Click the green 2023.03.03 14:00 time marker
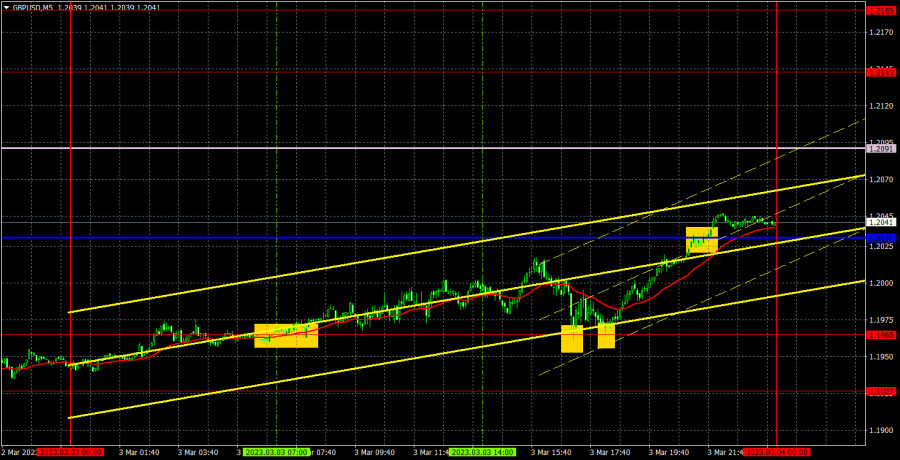Viewport: 900px width, 460px height. click(x=482, y=453)
